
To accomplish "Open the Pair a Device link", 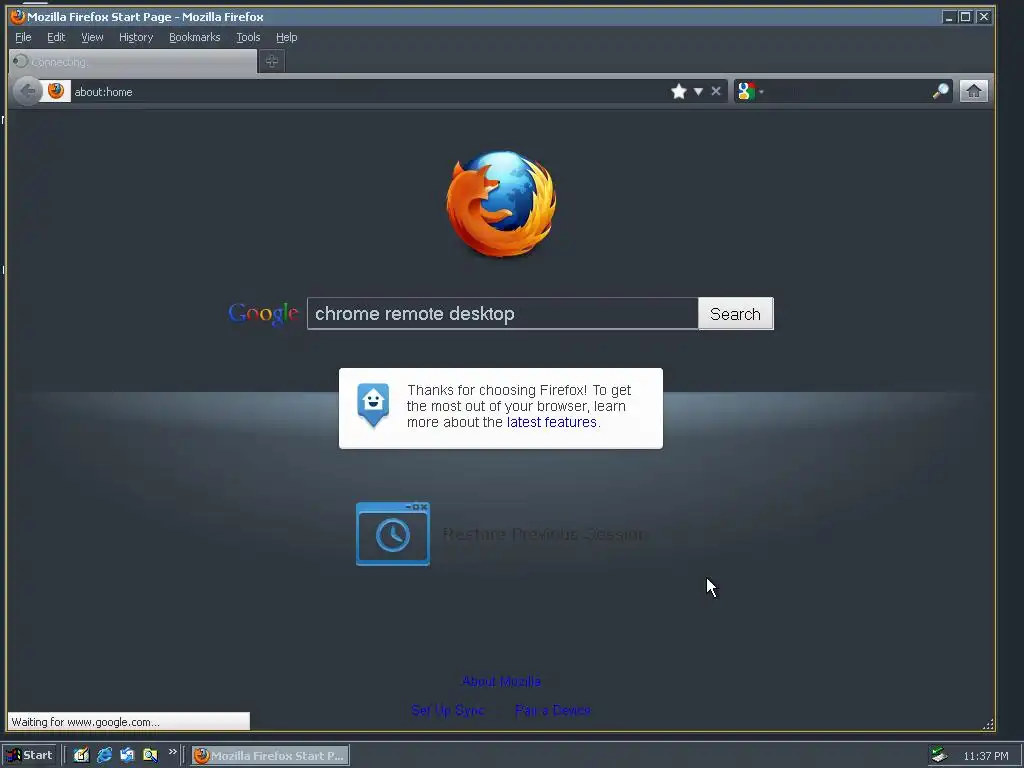I will pos(552,710).
